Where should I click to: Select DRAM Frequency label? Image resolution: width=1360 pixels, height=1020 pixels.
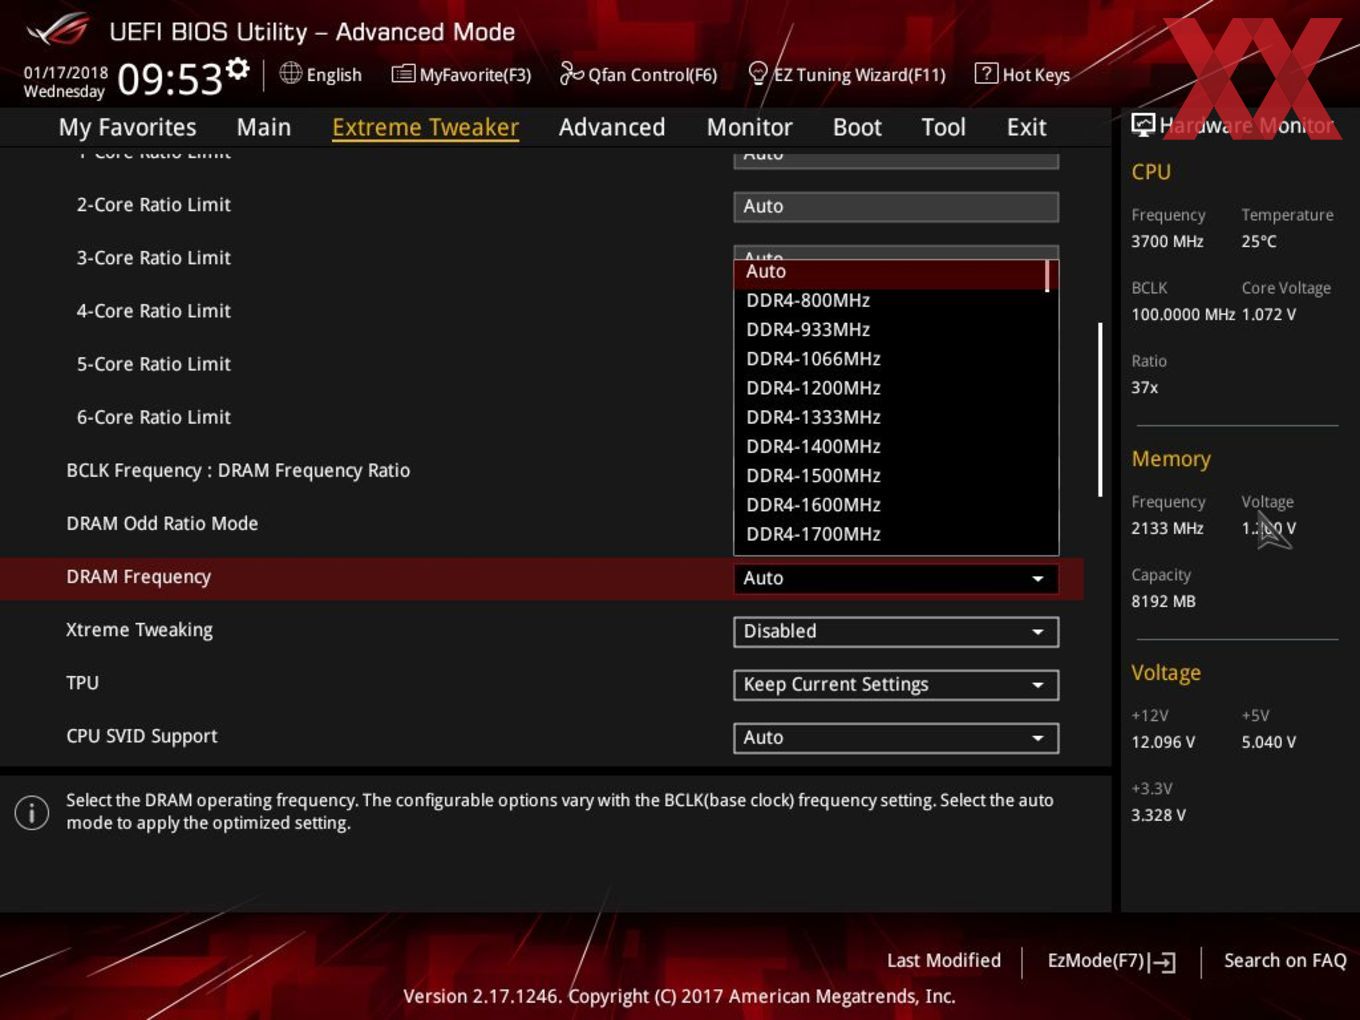pyautogui.click(x=139, y=577)
